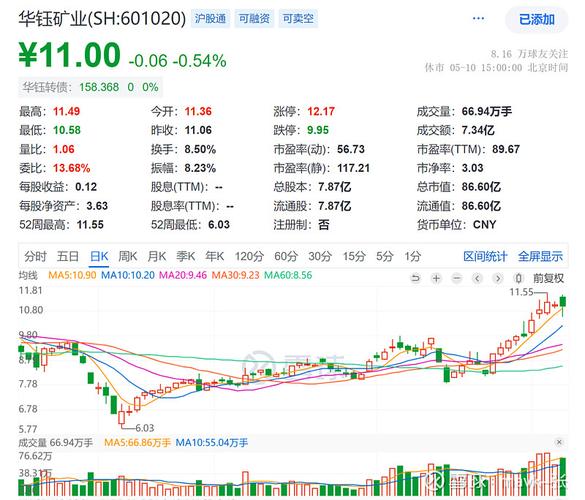Select the 1分 chart tab
The image size is (585, 500).
pos(413,256)
